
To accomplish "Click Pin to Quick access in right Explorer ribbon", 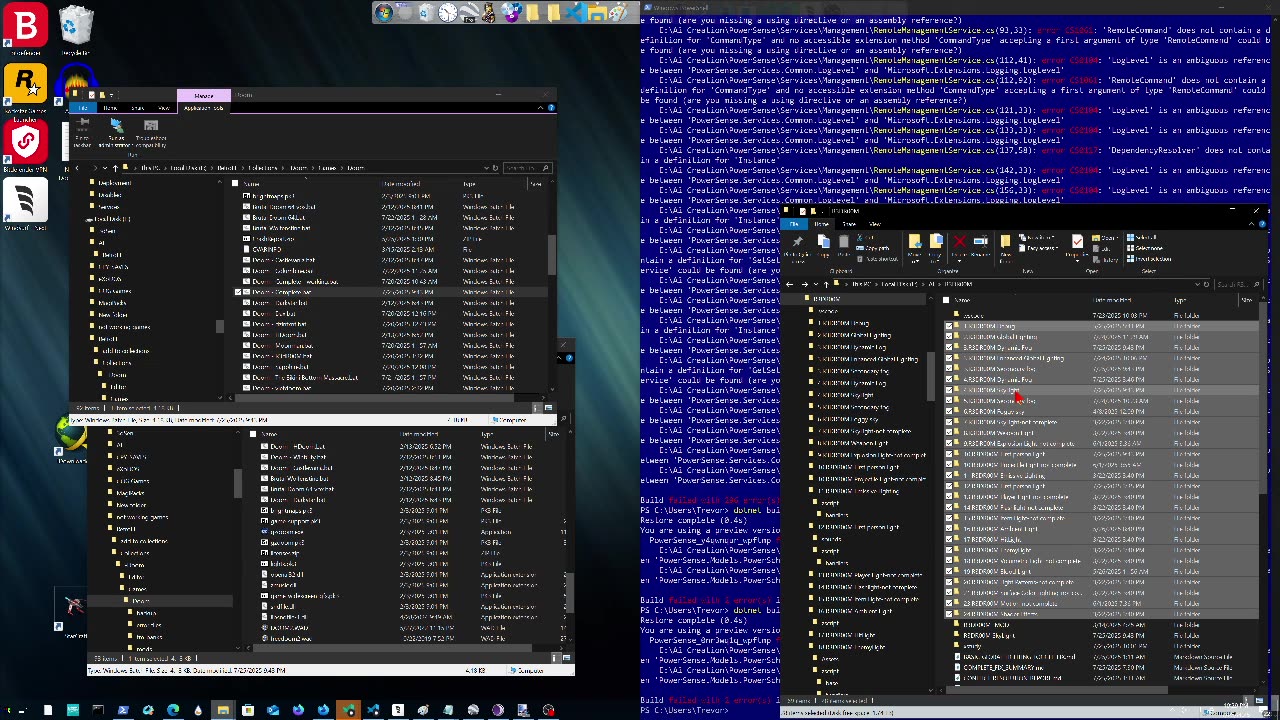I will click(x=798, y=247).
